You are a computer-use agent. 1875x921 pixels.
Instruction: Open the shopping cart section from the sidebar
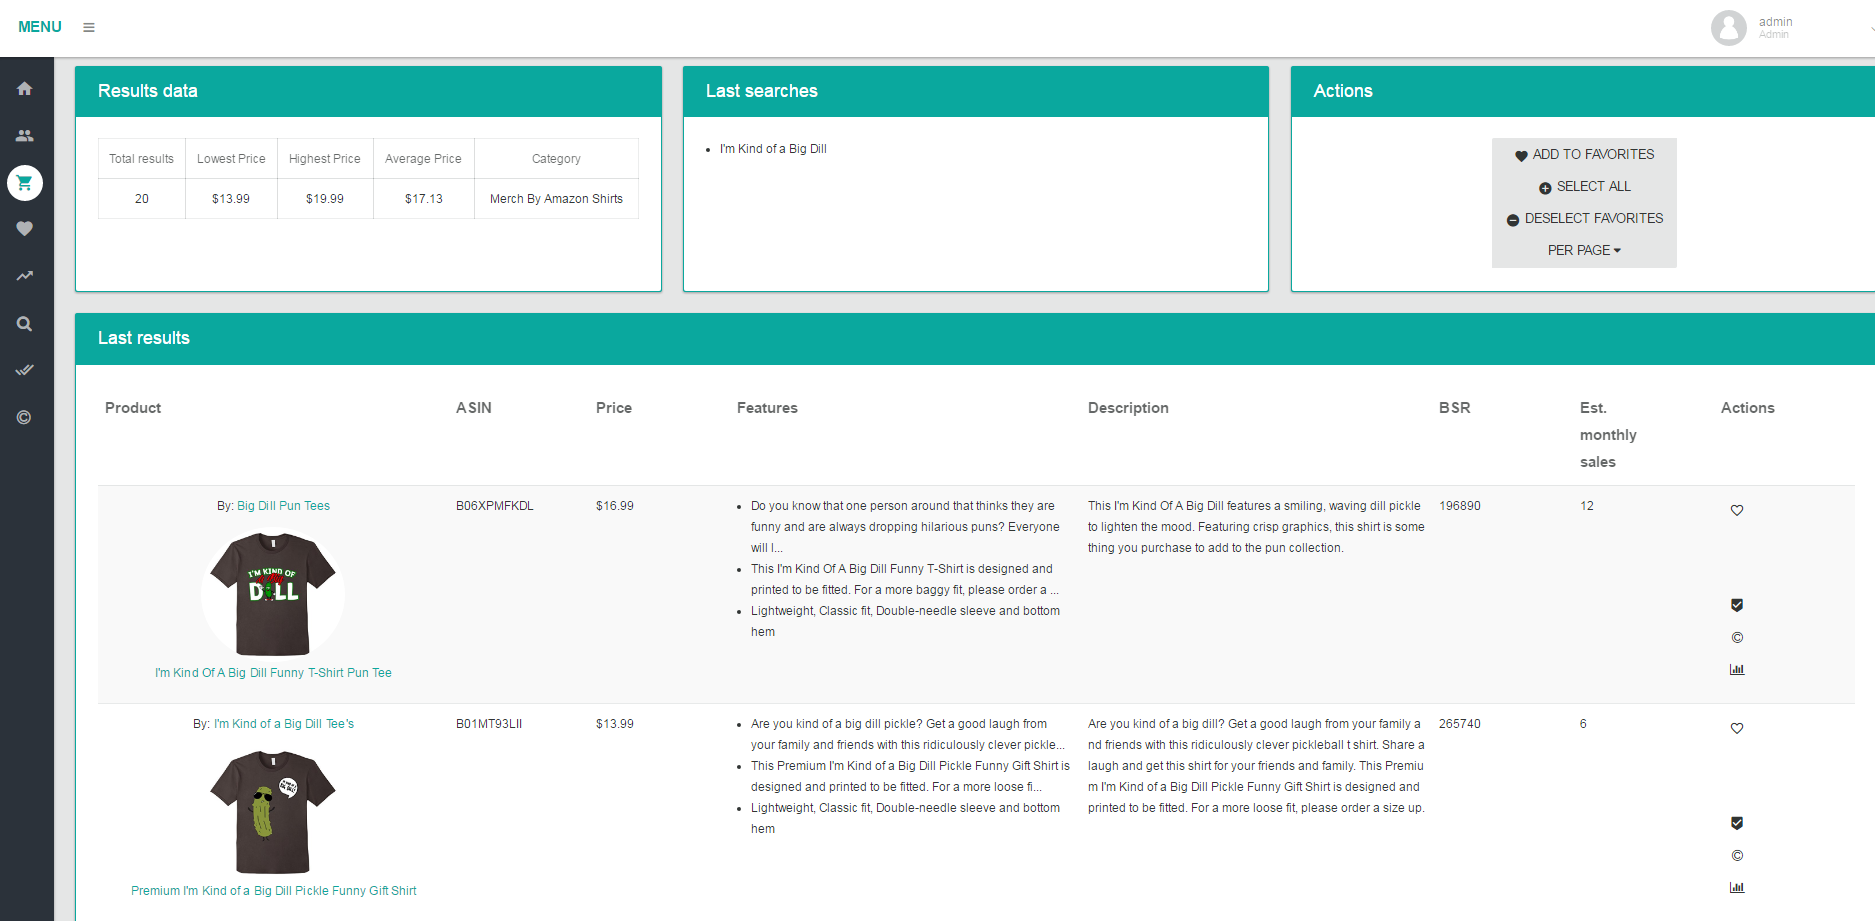click(24, 183)
